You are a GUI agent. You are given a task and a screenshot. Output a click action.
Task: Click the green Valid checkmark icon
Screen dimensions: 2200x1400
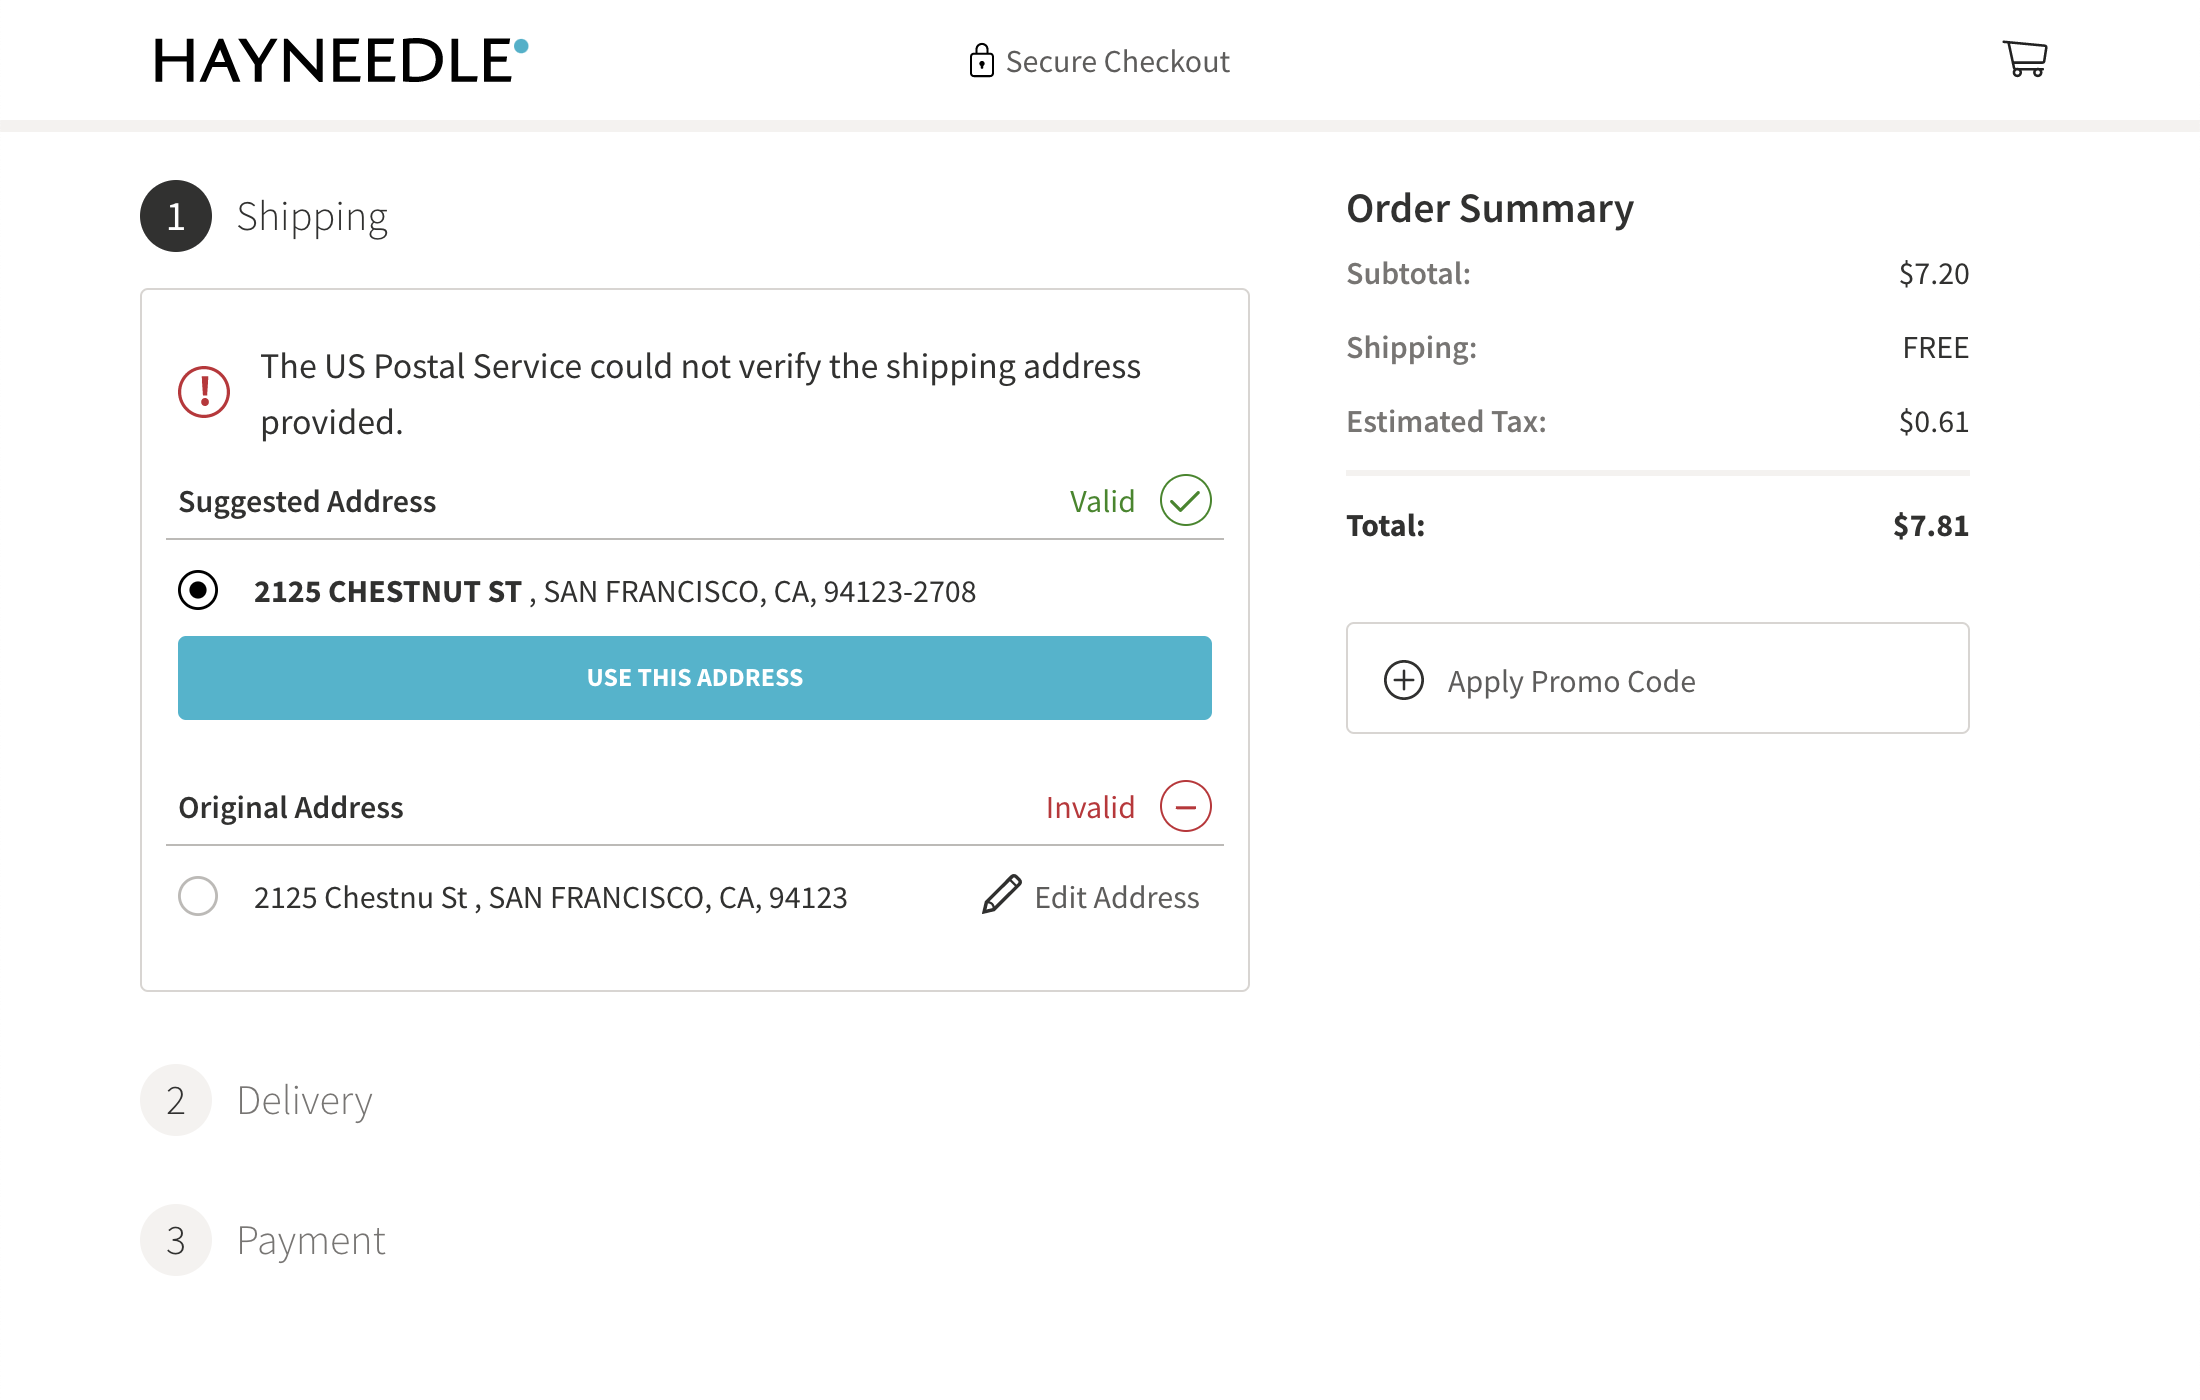(1185, 500)
